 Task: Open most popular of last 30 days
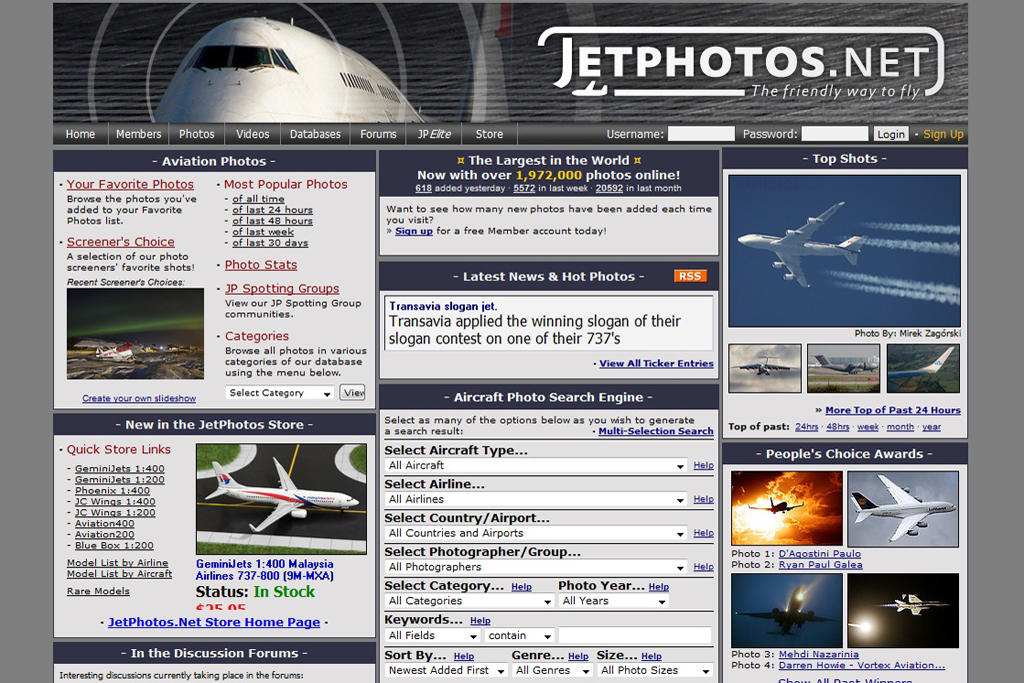click(x=270, y=243)
